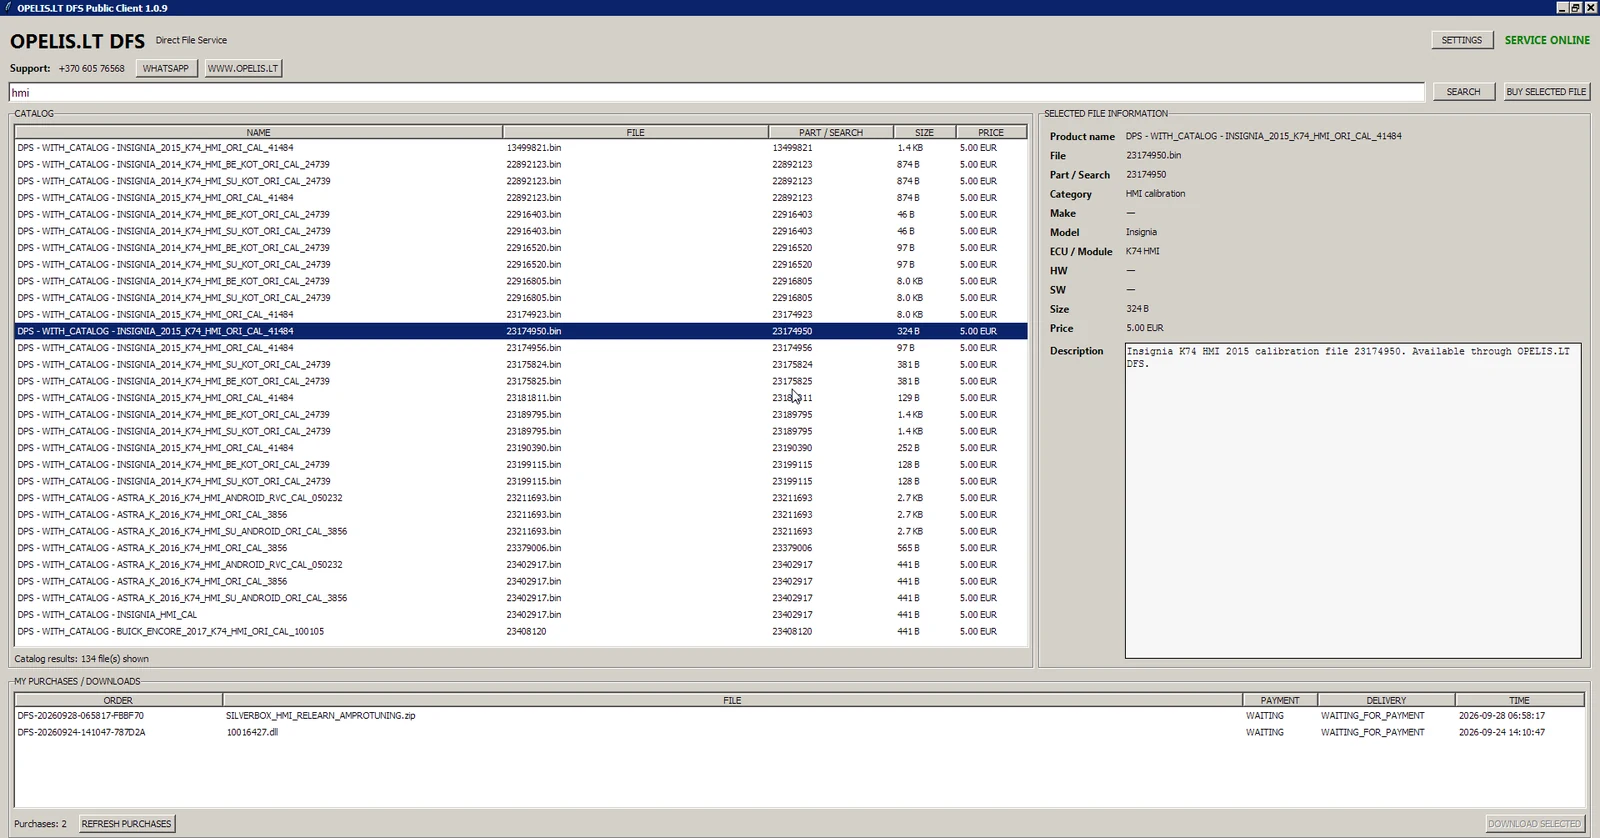Click the SILVERBOX_HMI_RELEARN_AMPROTUNING.zip purchase file
This screenshot has width=1600, height=838.
coord(320,716)
